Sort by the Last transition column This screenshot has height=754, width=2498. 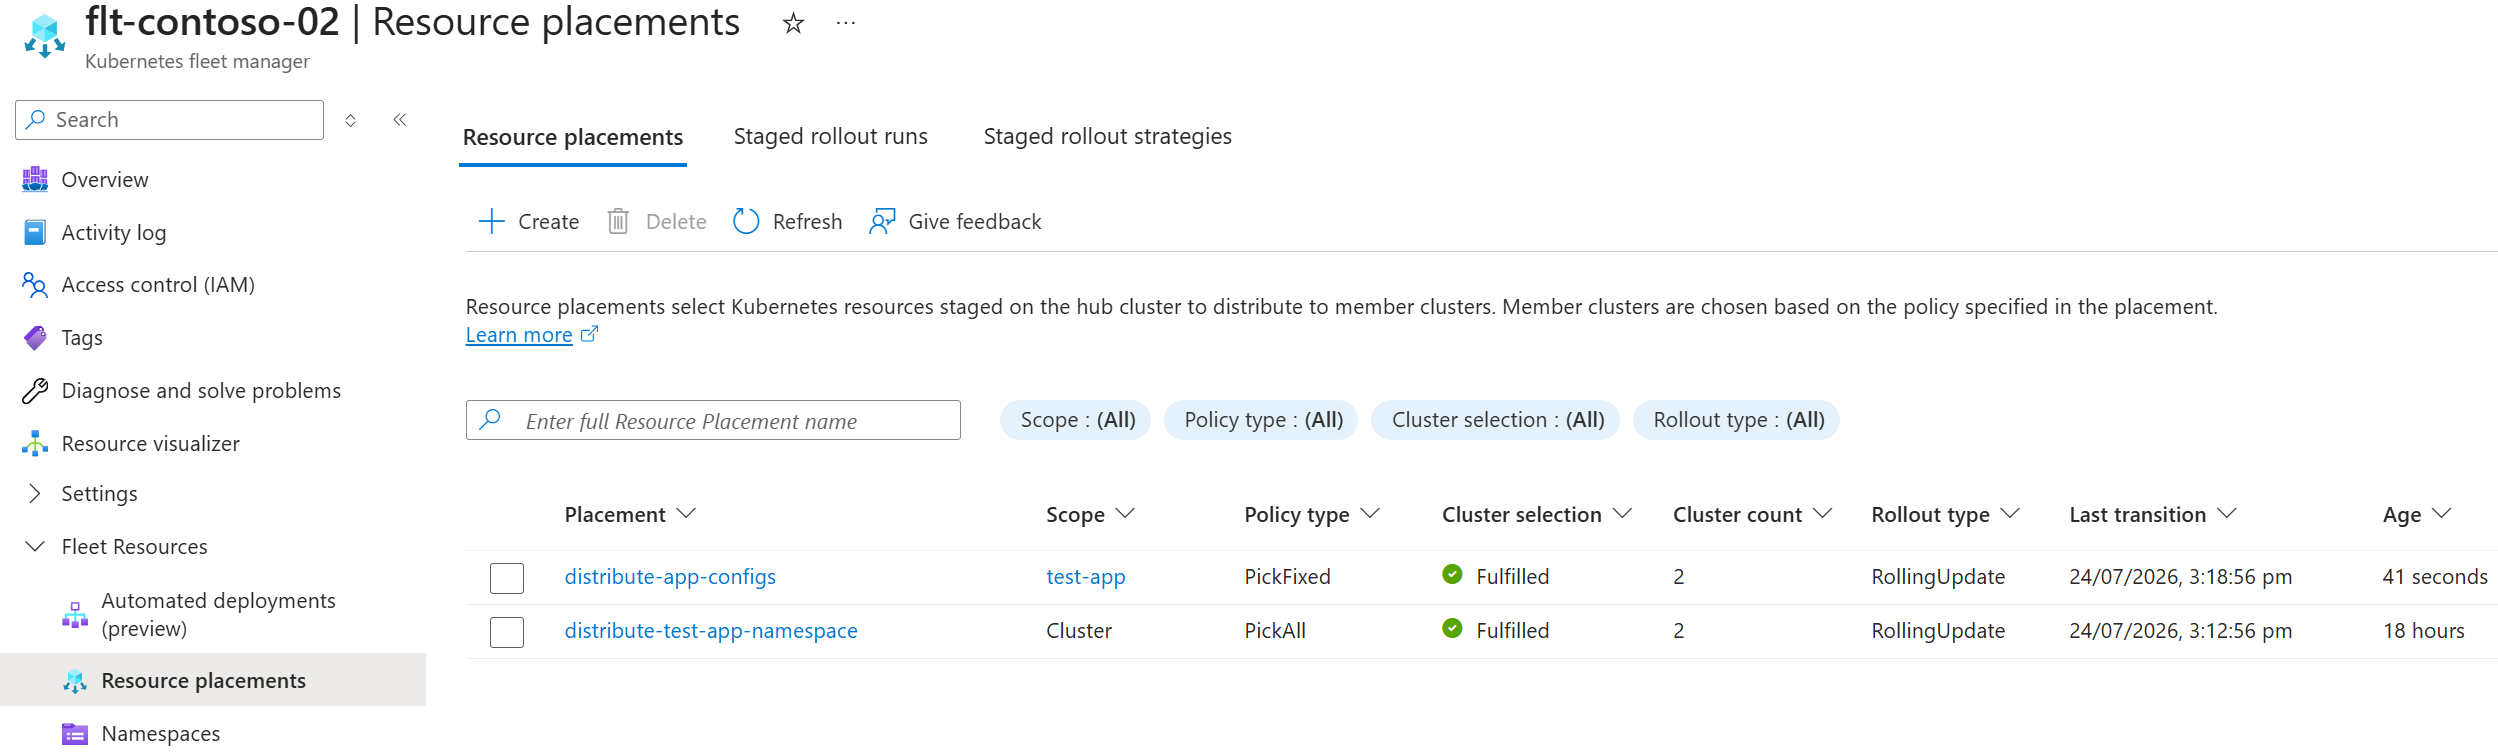(2153, 514)
